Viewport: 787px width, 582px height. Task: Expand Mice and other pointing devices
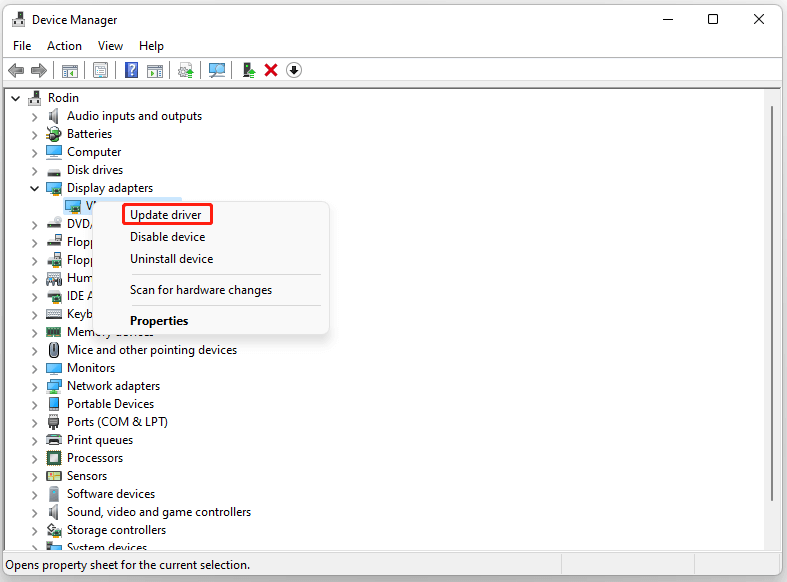point(34,351)
